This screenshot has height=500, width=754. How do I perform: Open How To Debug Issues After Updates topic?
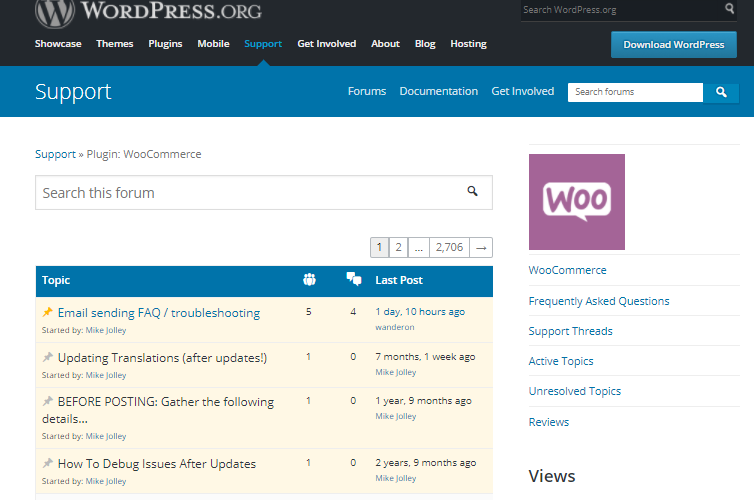(x=157, y=464)
